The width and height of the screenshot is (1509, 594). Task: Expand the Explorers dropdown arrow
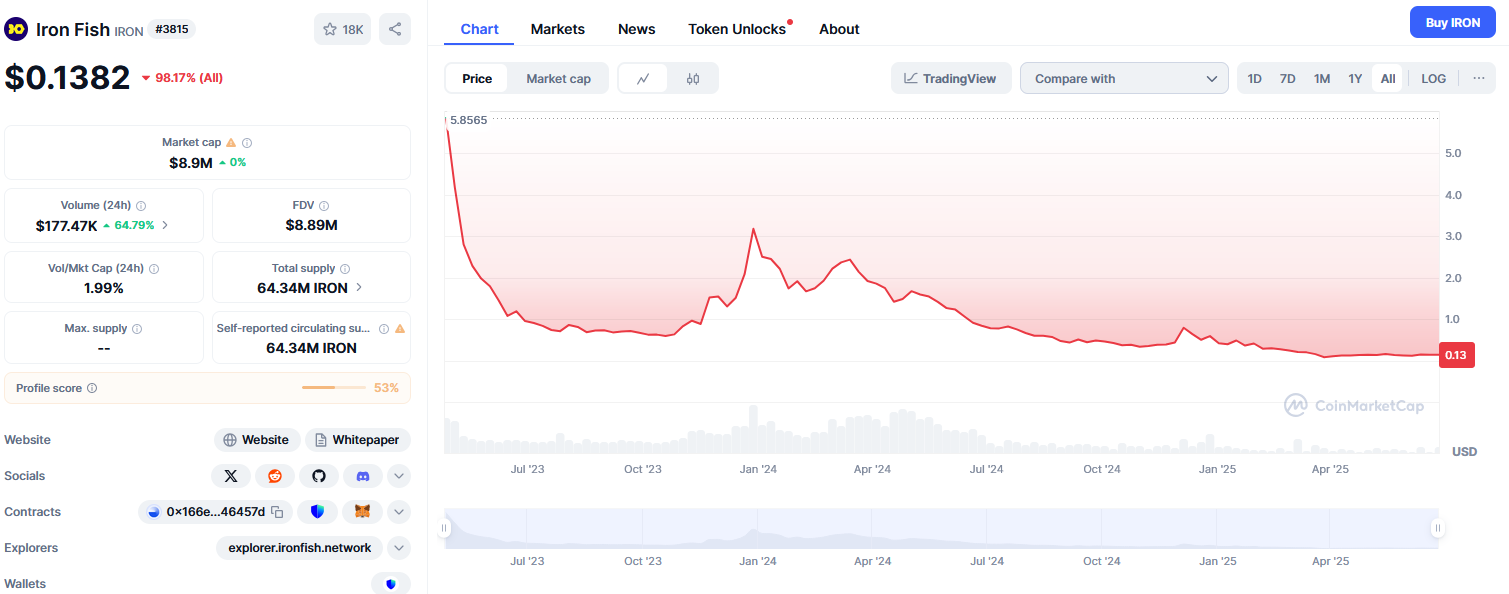pyautogui.click(x=398, y=547)
